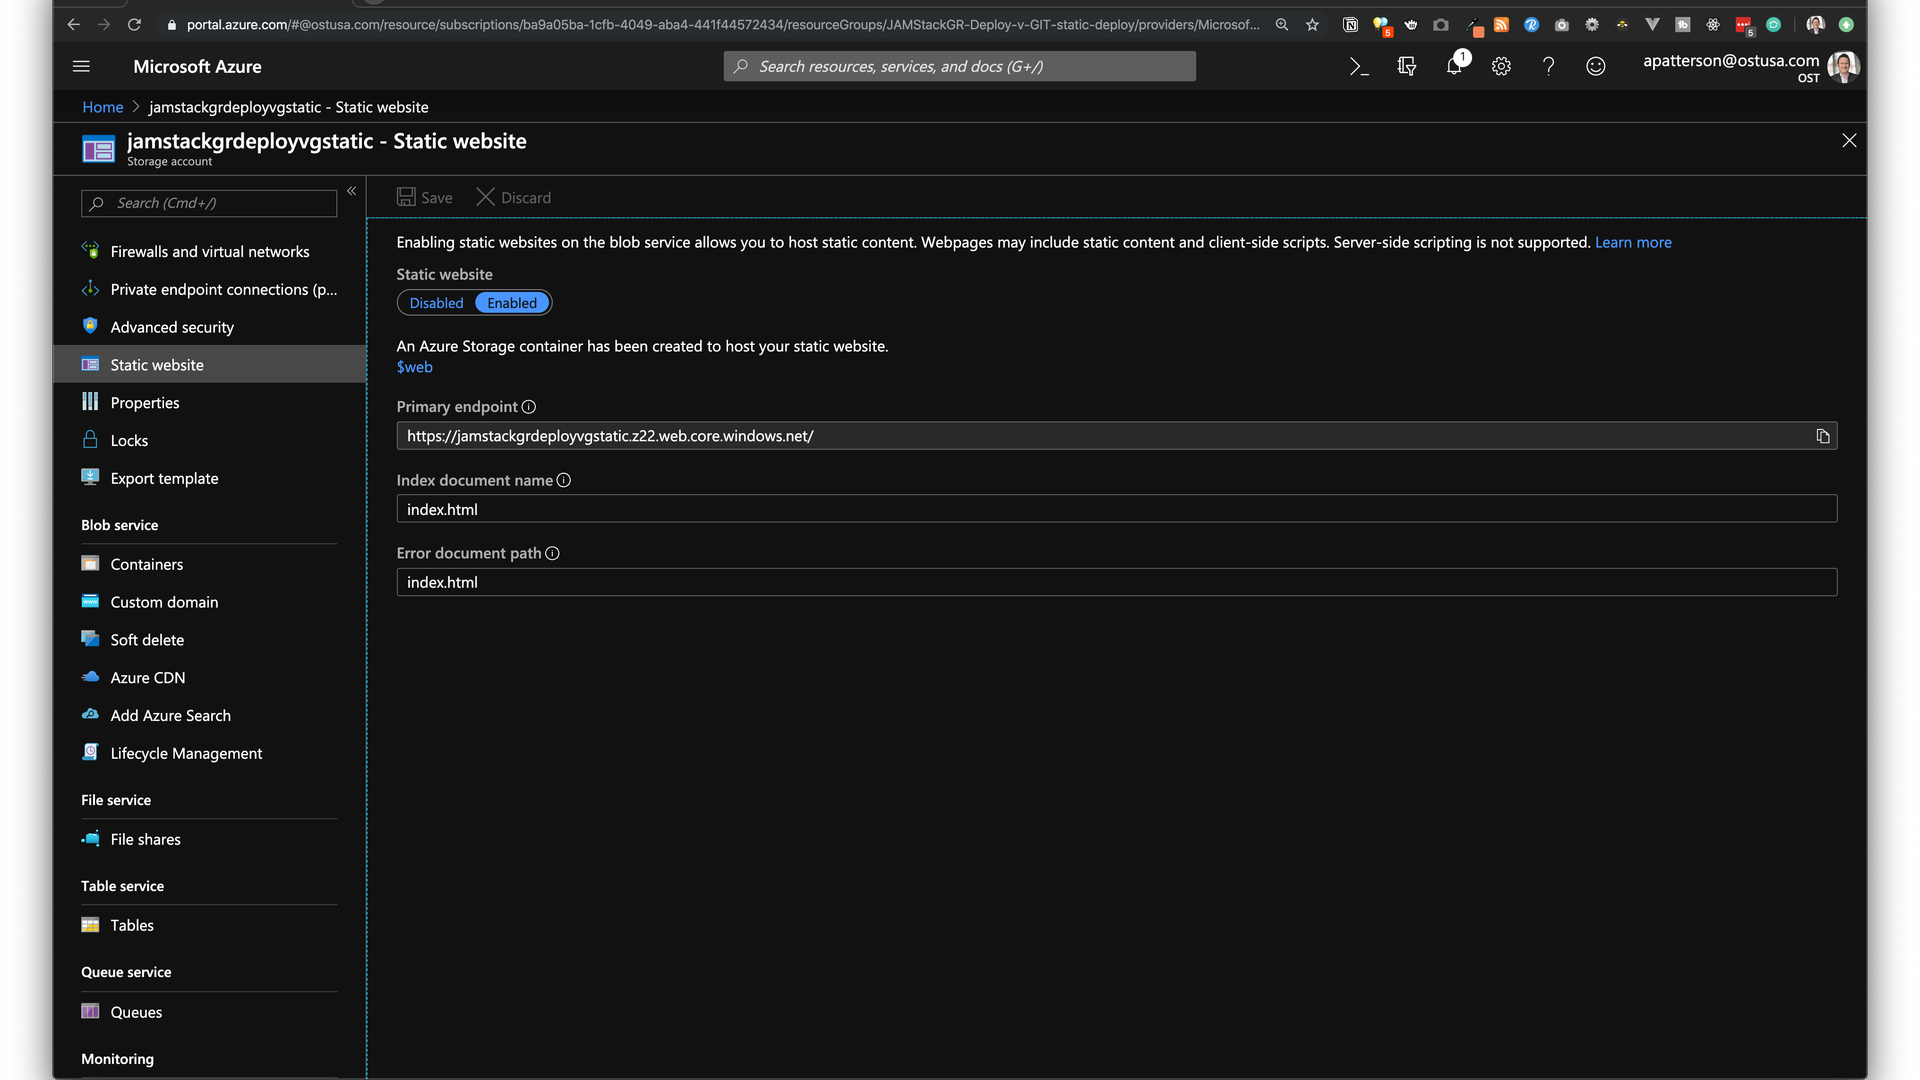Open Azure Cloud Shell icon
The width and height of the screenshot is (1920, 1080).
tap(1358, 67)
